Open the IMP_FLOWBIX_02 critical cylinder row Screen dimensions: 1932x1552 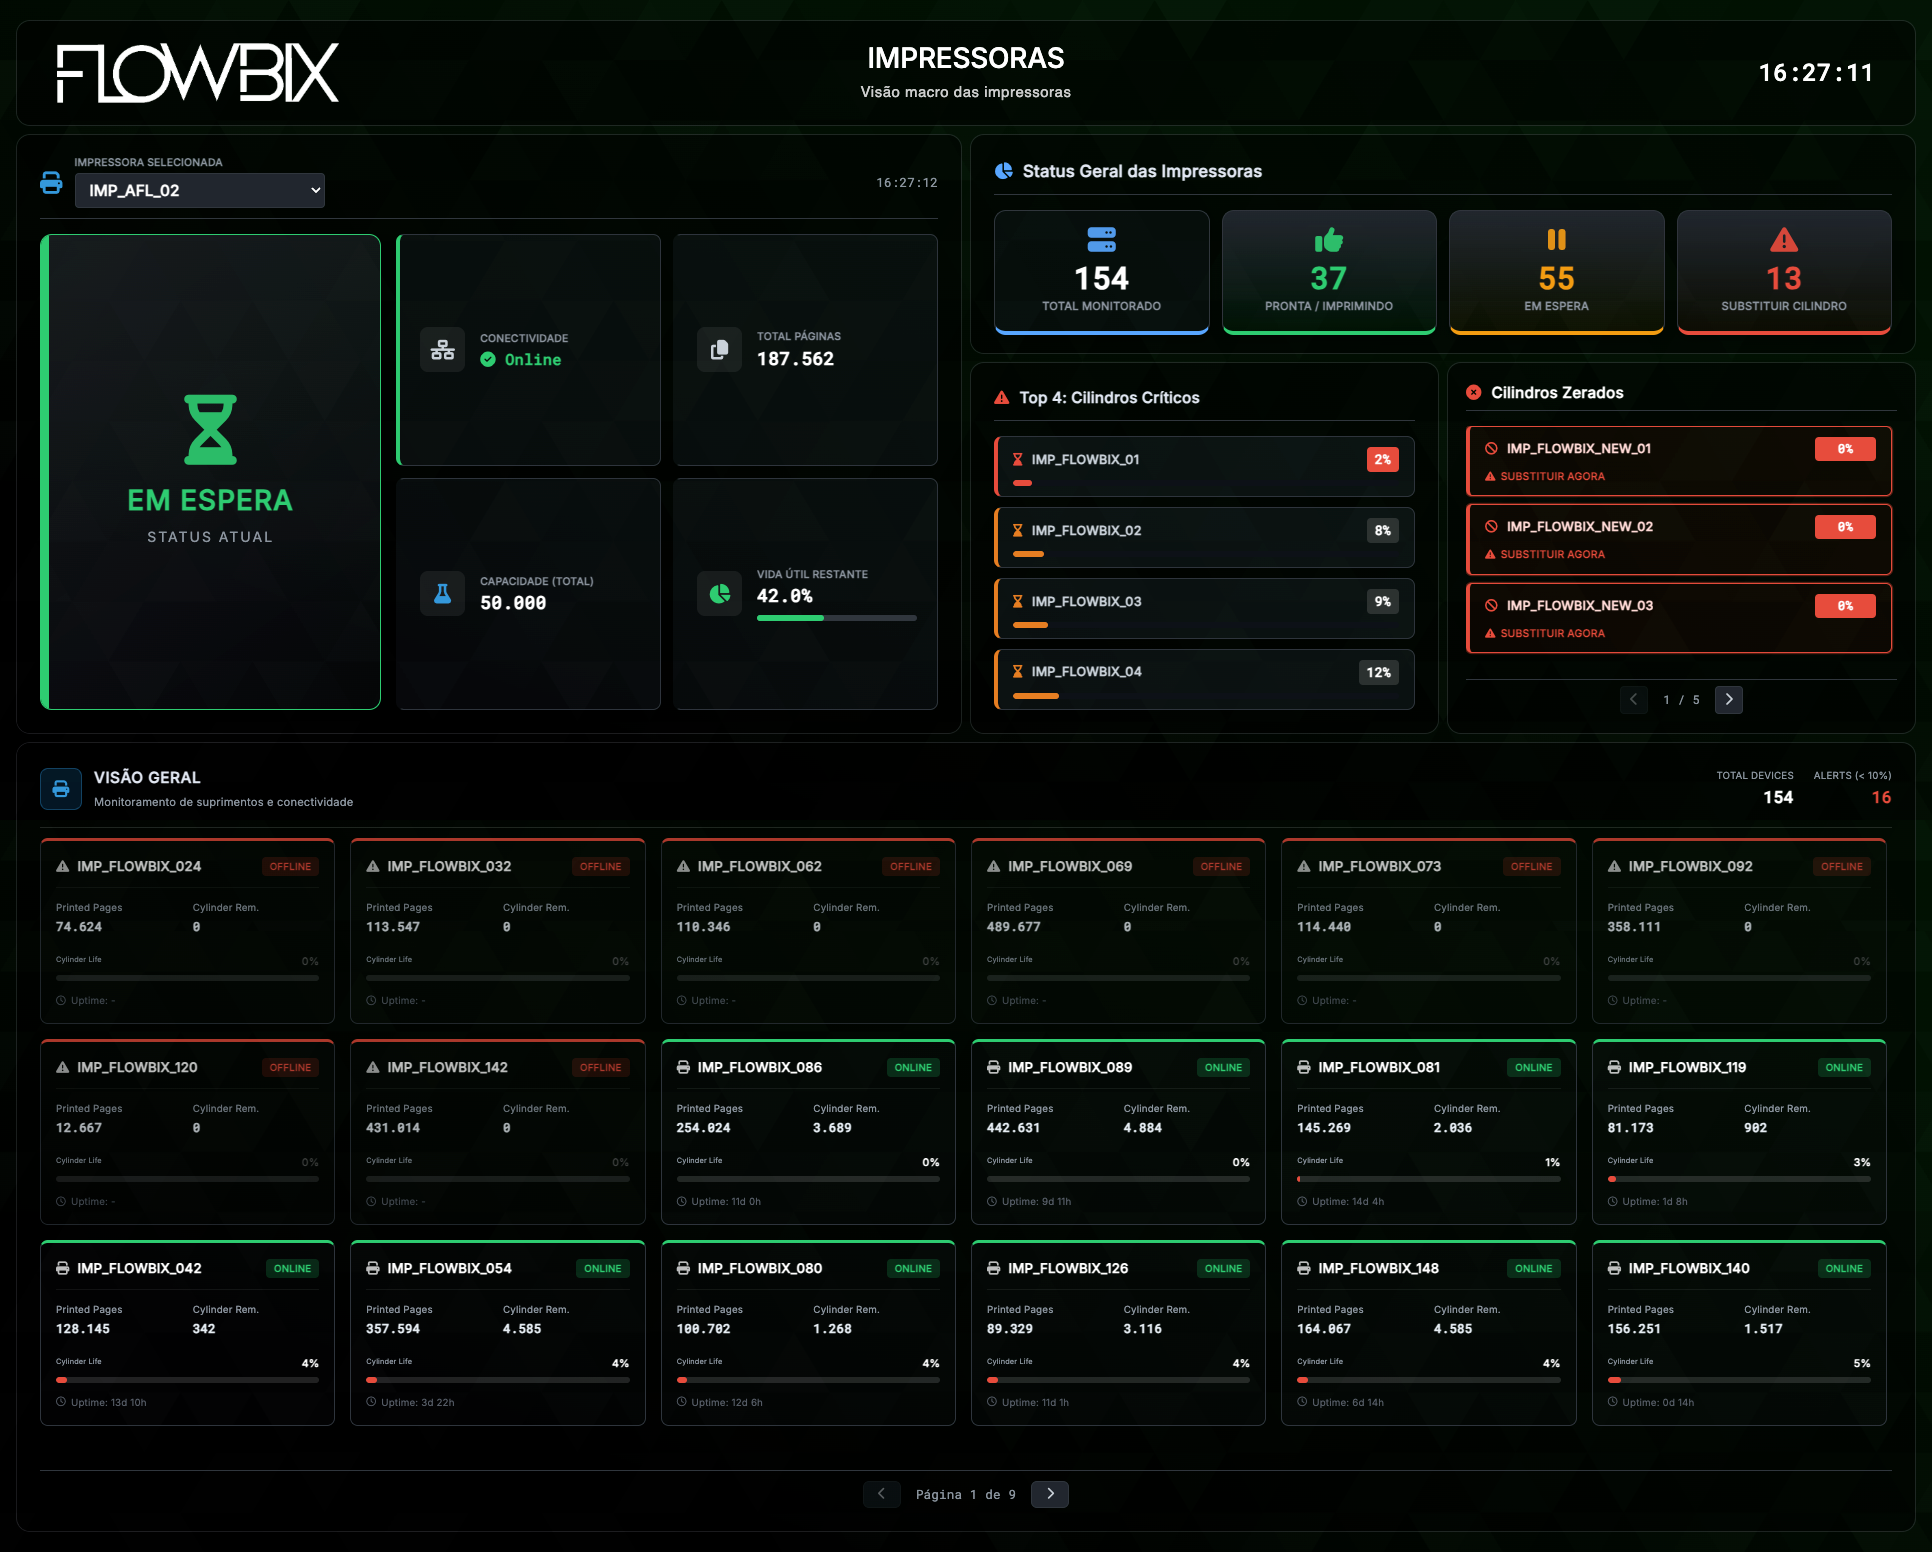coord(1204,537)
